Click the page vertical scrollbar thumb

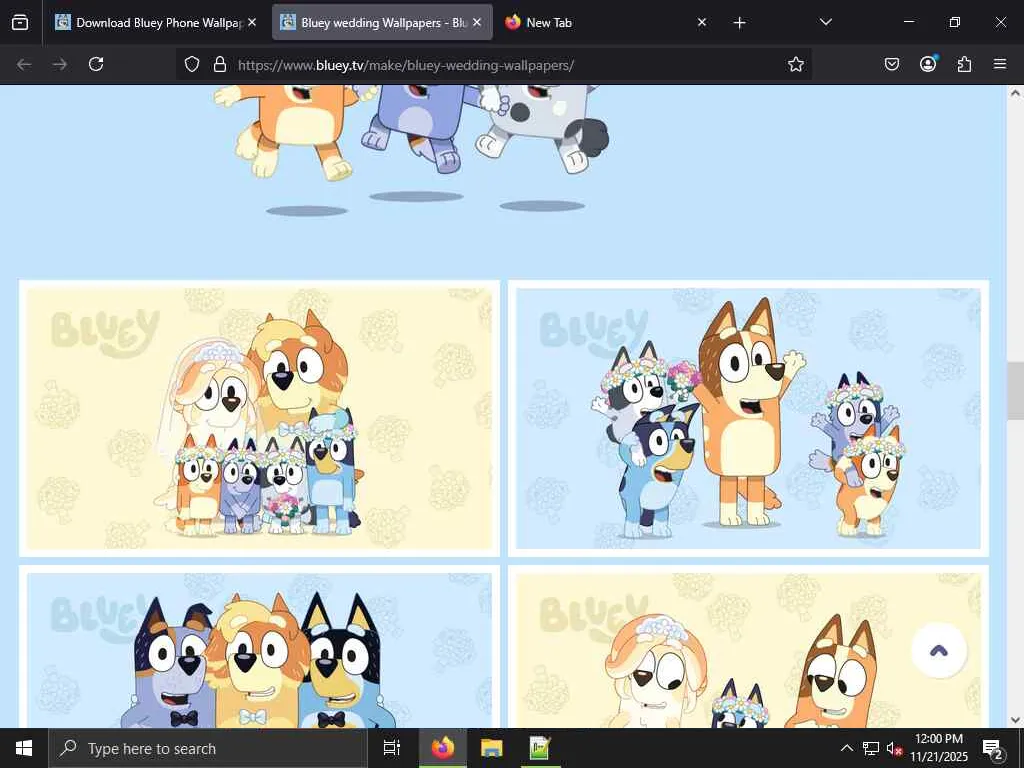(1015, 391)
